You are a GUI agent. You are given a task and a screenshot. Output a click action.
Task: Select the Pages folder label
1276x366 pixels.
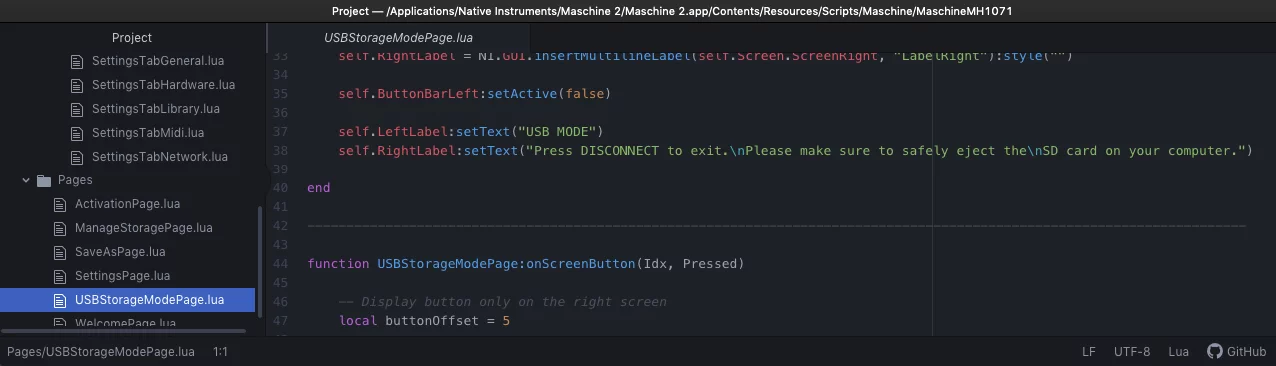[75, 181]
